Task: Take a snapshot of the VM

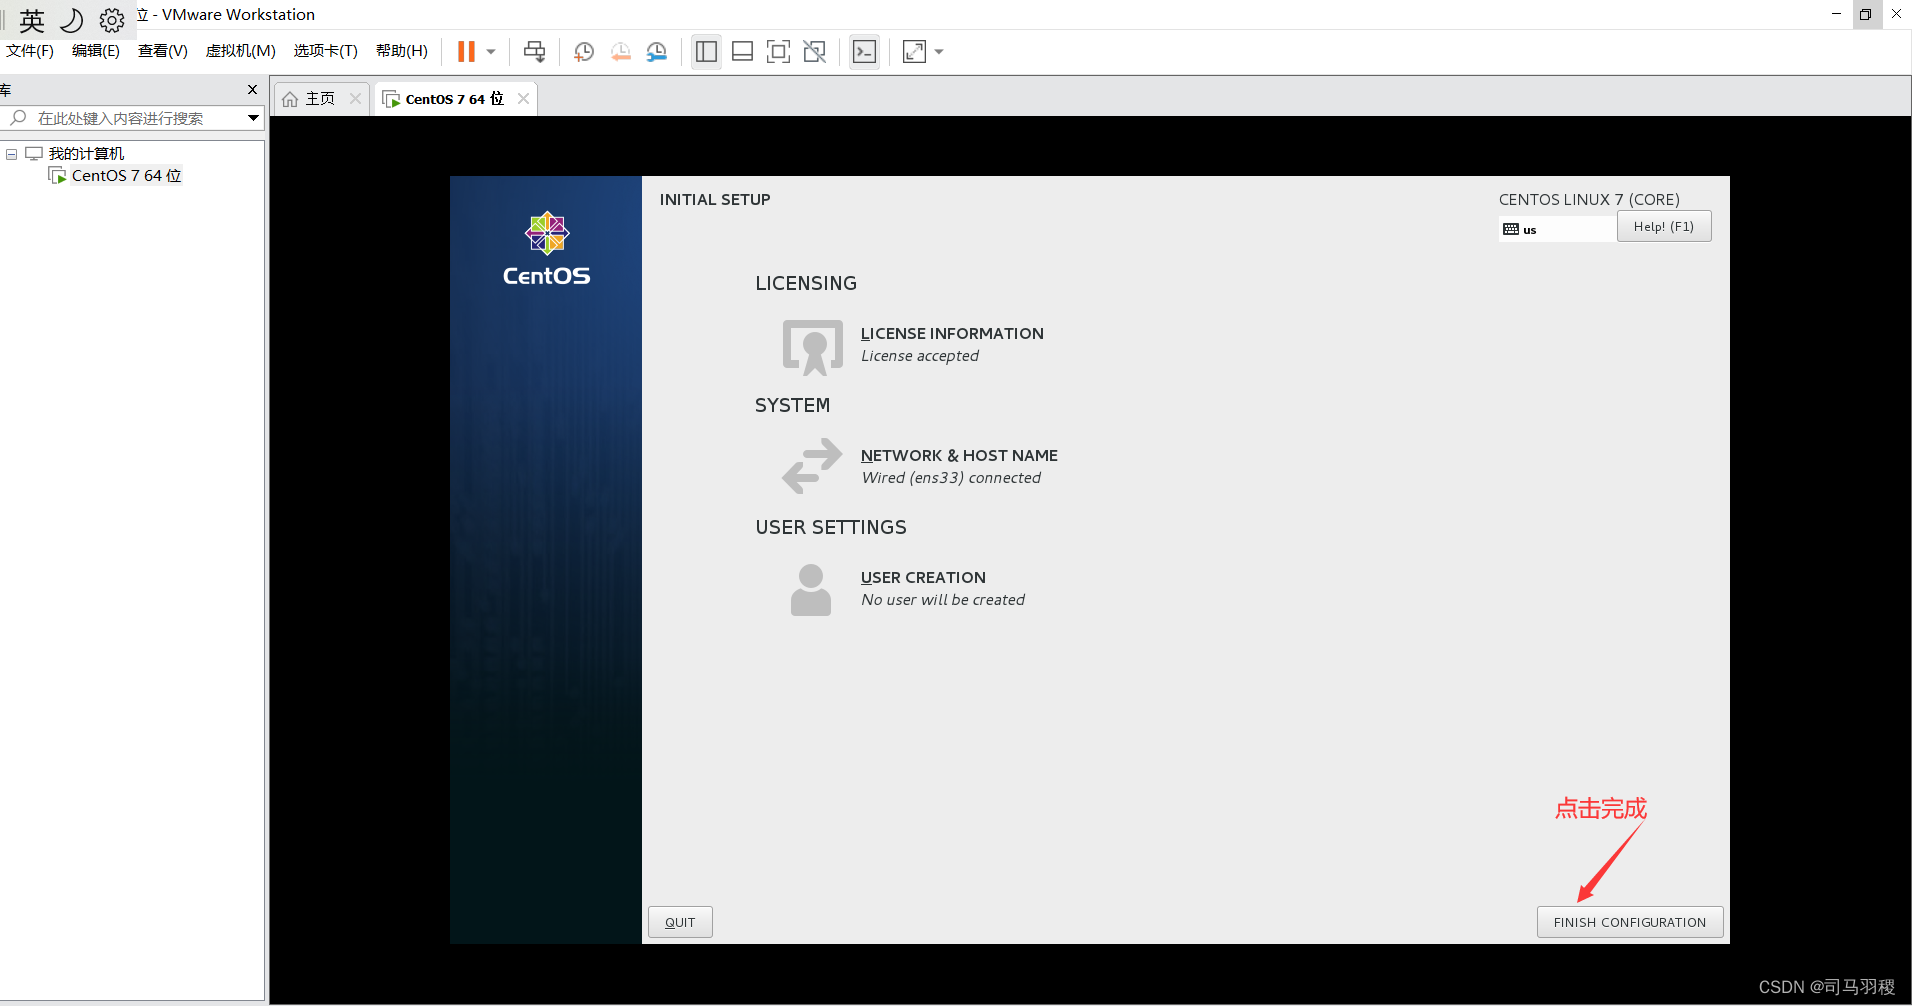Action: (584, 51)
